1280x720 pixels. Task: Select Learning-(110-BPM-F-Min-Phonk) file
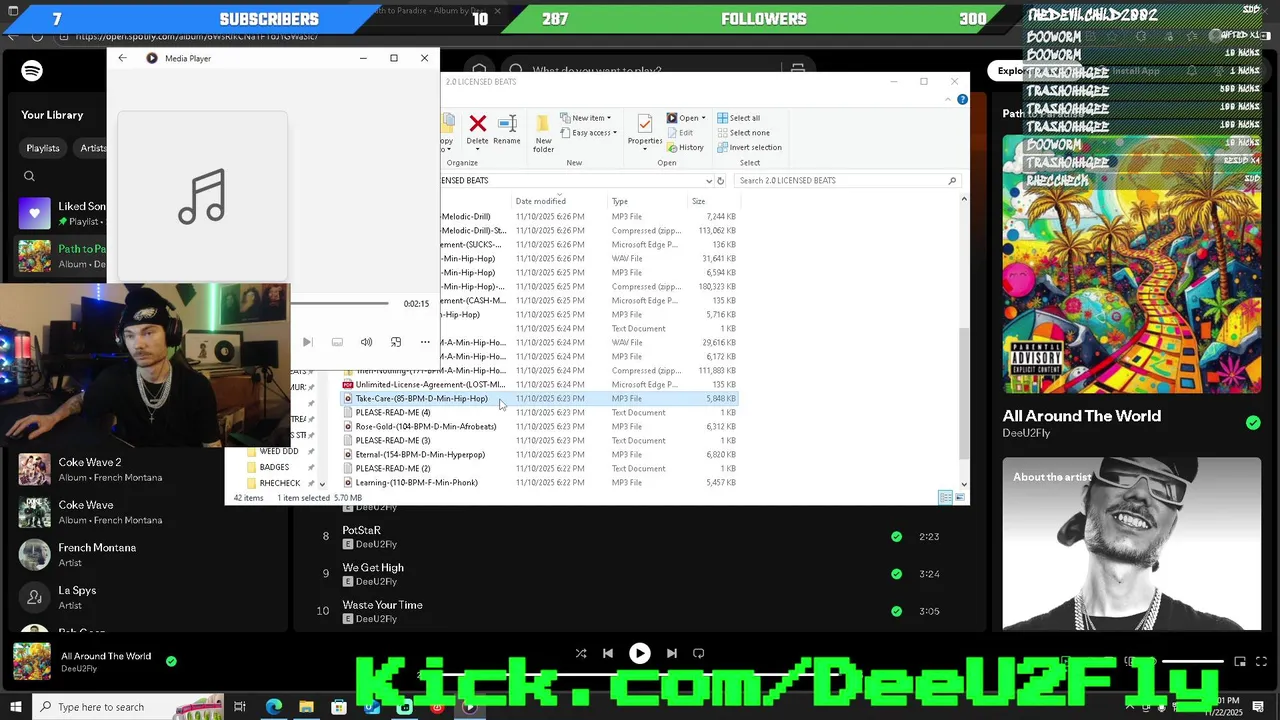click(416, 483)
